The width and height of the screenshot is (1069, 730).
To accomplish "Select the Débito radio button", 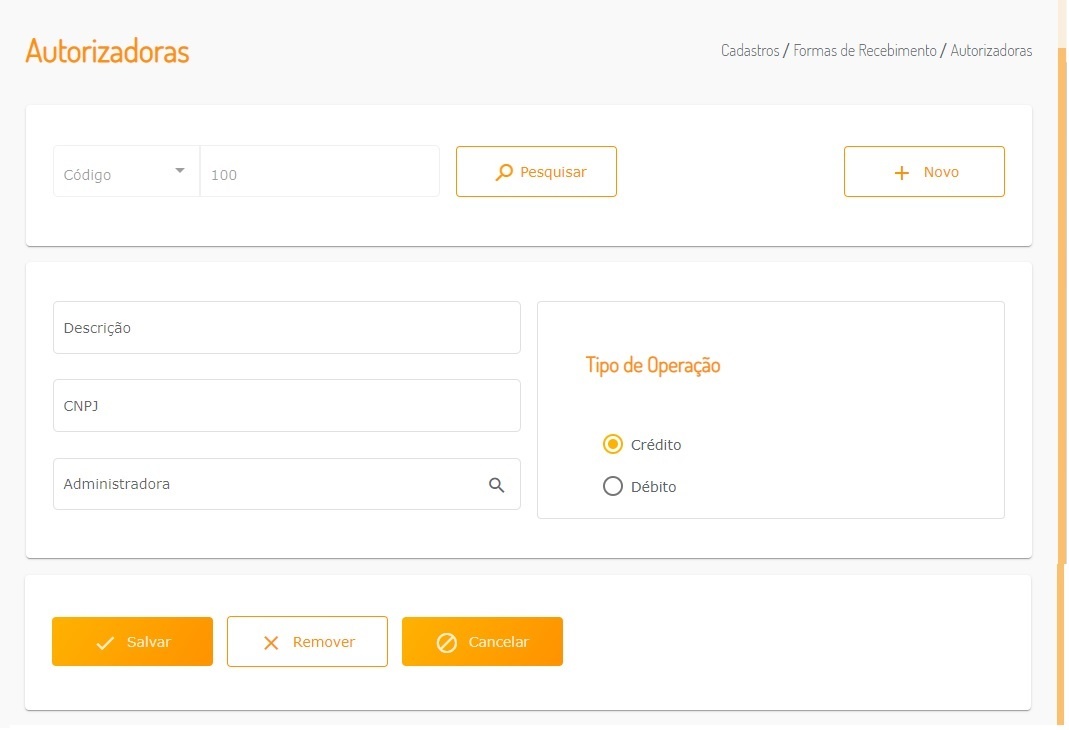I will click(613, 487).
